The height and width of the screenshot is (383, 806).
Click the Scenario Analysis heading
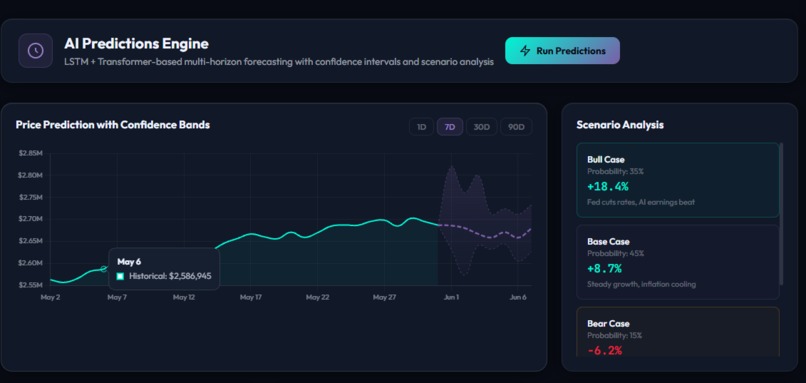click(620, 125)
